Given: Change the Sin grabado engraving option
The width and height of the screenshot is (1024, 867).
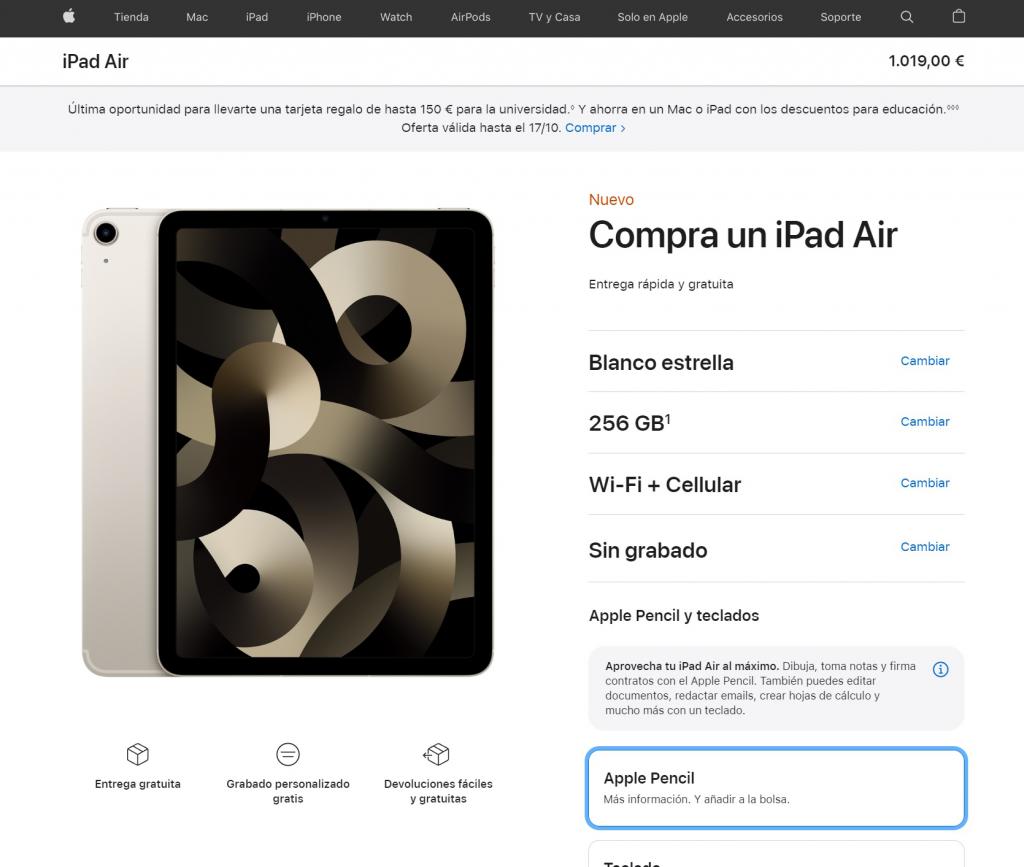Looking at the screenshot, I should [x=925, y=547].
